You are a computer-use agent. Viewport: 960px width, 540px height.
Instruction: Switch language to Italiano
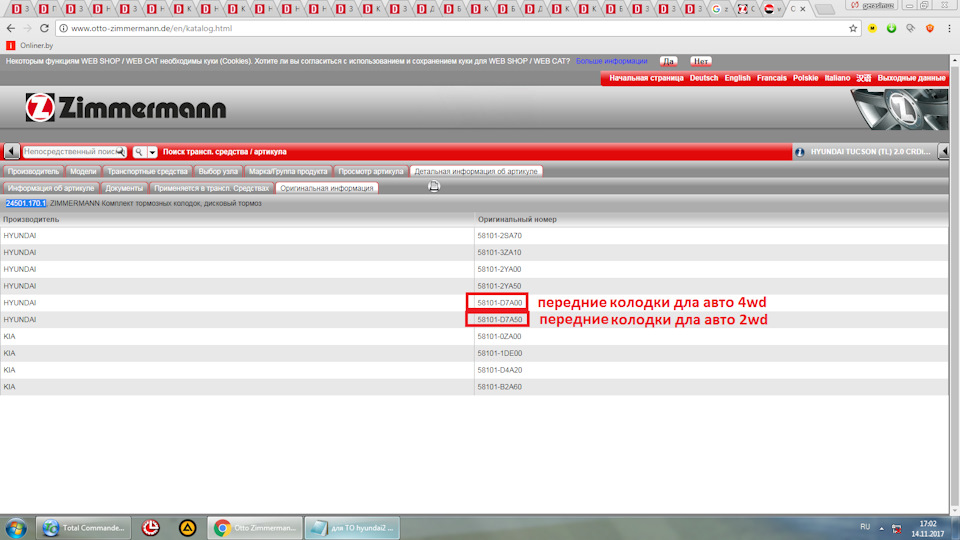[x=837, y=78]
